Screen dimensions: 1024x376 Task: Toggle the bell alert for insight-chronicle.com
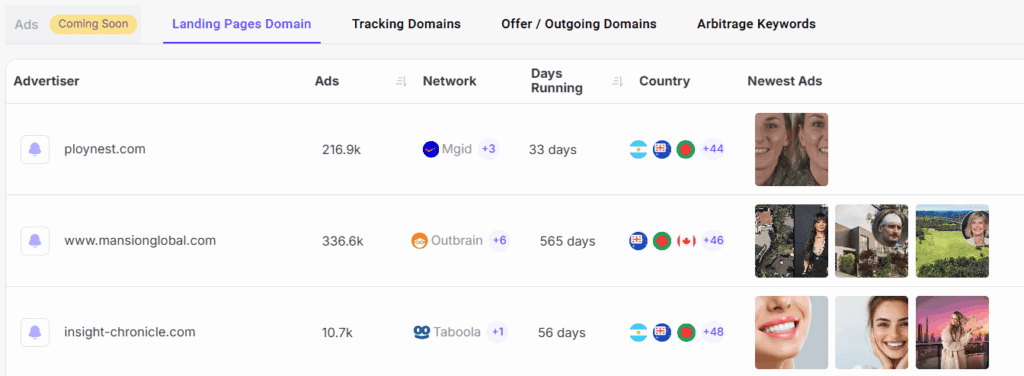tap(35, 332)
